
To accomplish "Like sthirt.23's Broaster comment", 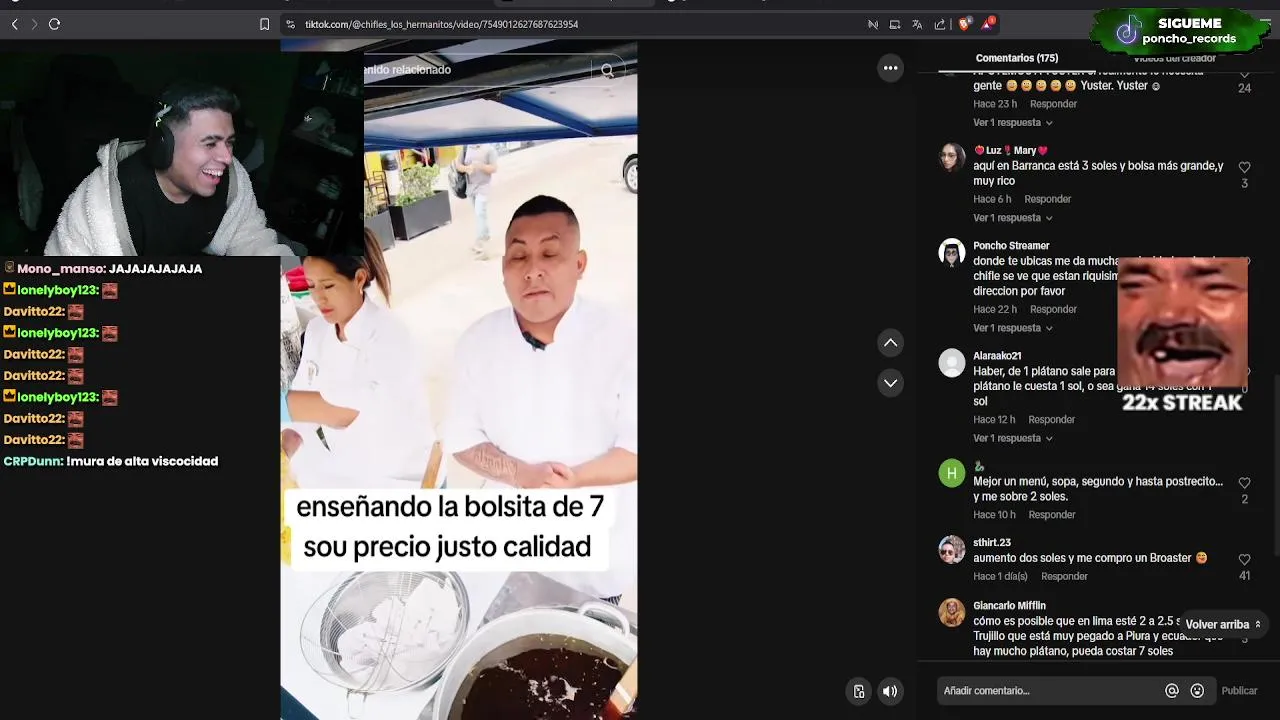I will tap(1244, 560).
